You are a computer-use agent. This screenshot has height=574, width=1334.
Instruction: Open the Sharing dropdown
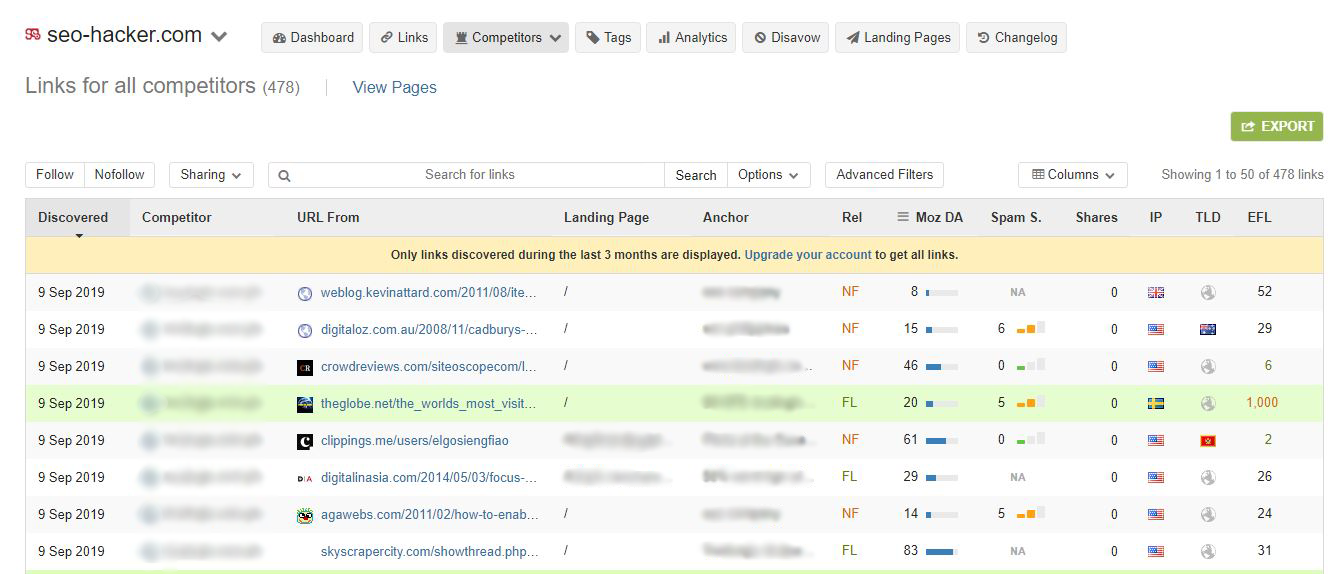[211, 175]
